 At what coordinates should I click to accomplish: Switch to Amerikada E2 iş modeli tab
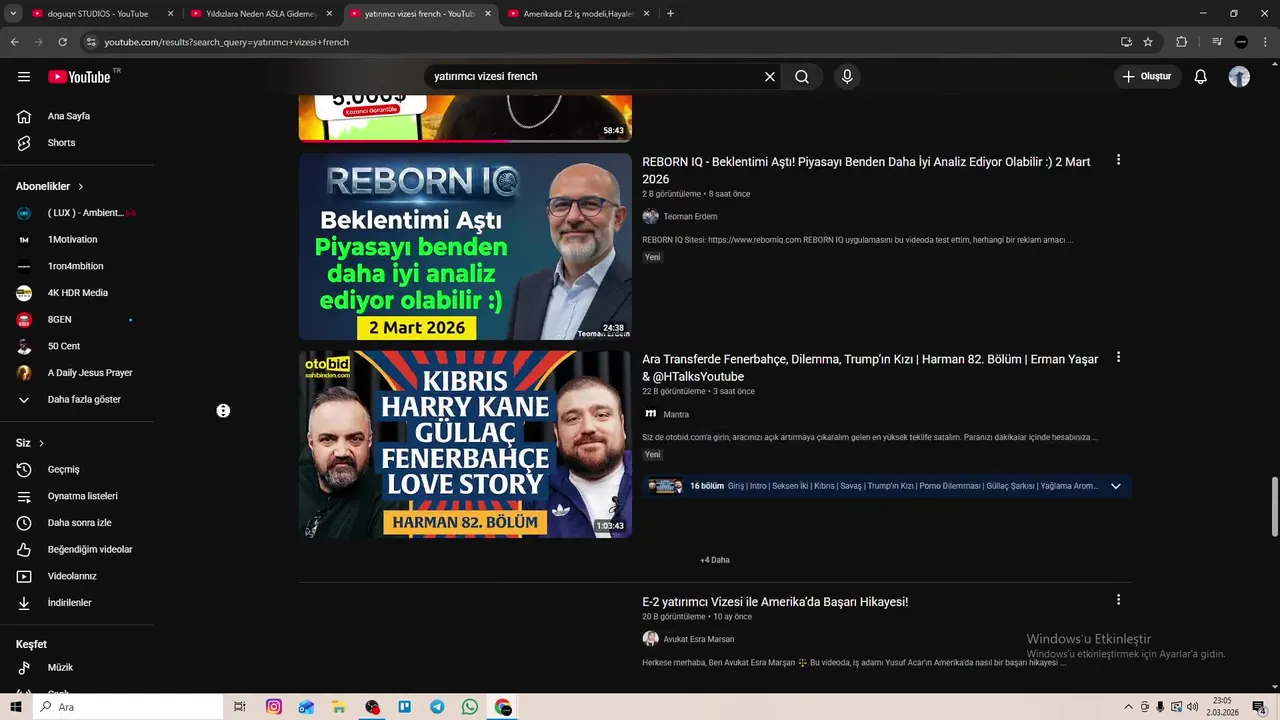coord(578,14)
